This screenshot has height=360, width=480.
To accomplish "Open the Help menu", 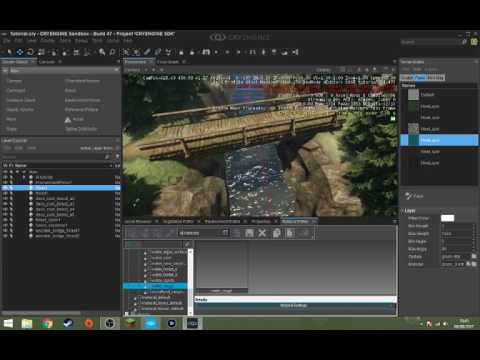I will coord(128,41).
